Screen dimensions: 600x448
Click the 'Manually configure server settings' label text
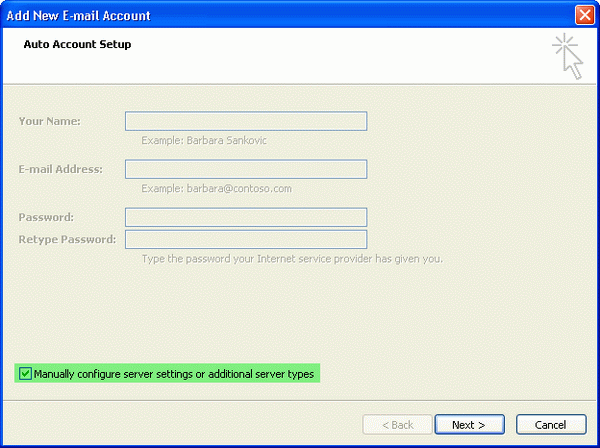coord(174,374)
